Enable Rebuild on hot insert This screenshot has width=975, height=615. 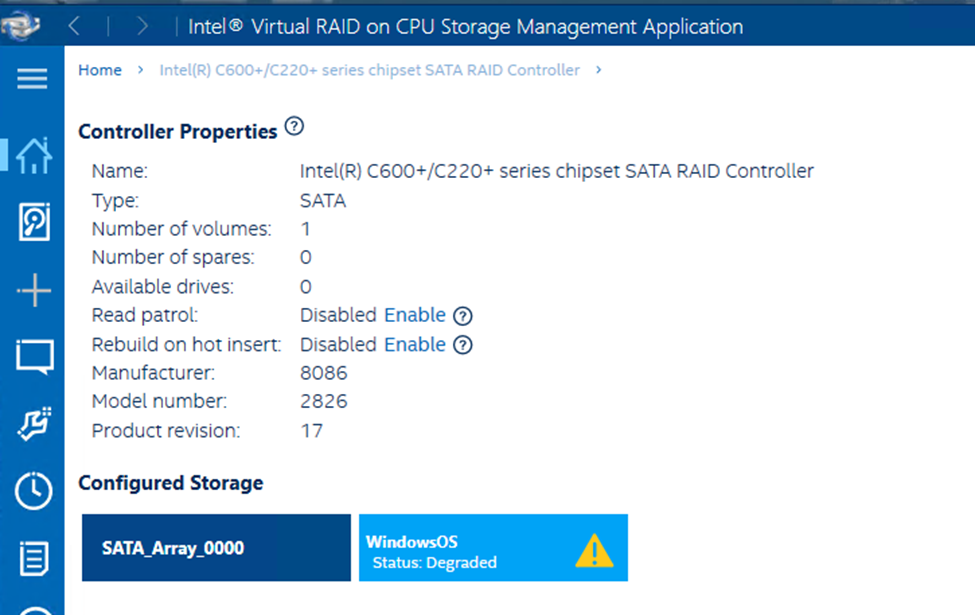415,344
